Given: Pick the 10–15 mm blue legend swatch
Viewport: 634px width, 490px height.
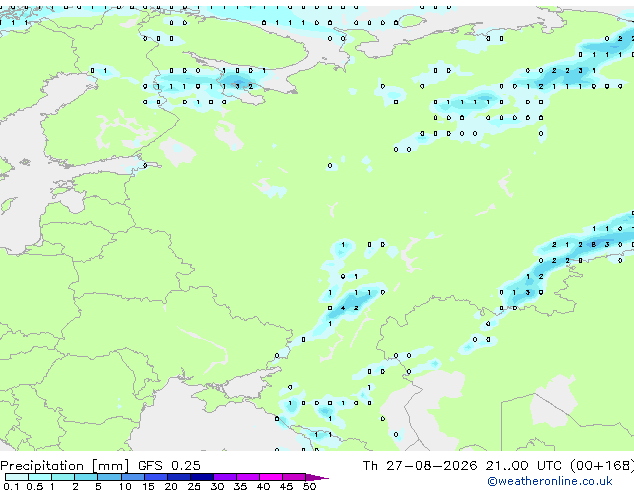Looking at the screenshot, I should click(x=133, y=477).
